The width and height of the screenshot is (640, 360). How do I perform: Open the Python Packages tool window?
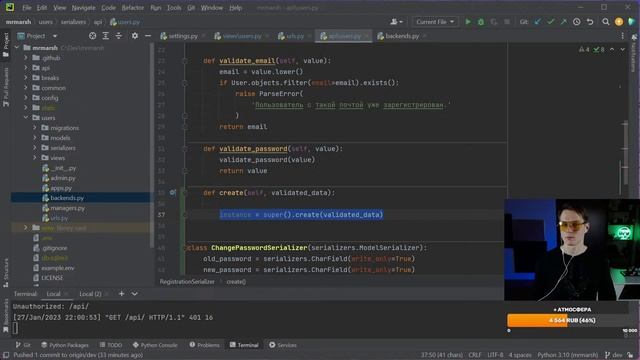click(64, 345)
